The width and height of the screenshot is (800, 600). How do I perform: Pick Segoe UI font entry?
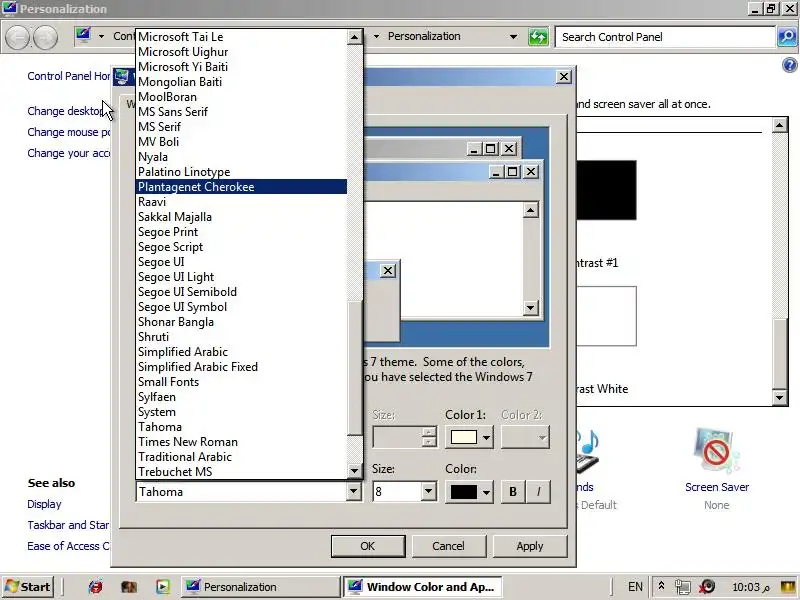(242, 262)
